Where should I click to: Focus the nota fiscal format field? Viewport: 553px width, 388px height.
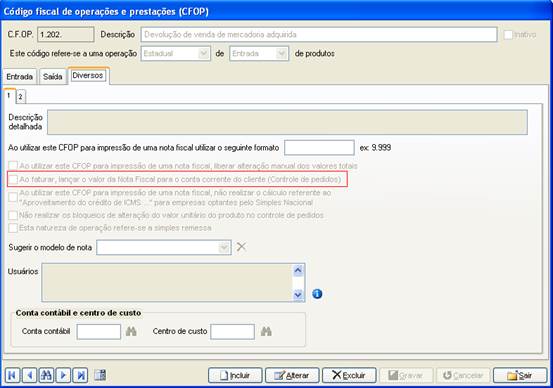319,147
